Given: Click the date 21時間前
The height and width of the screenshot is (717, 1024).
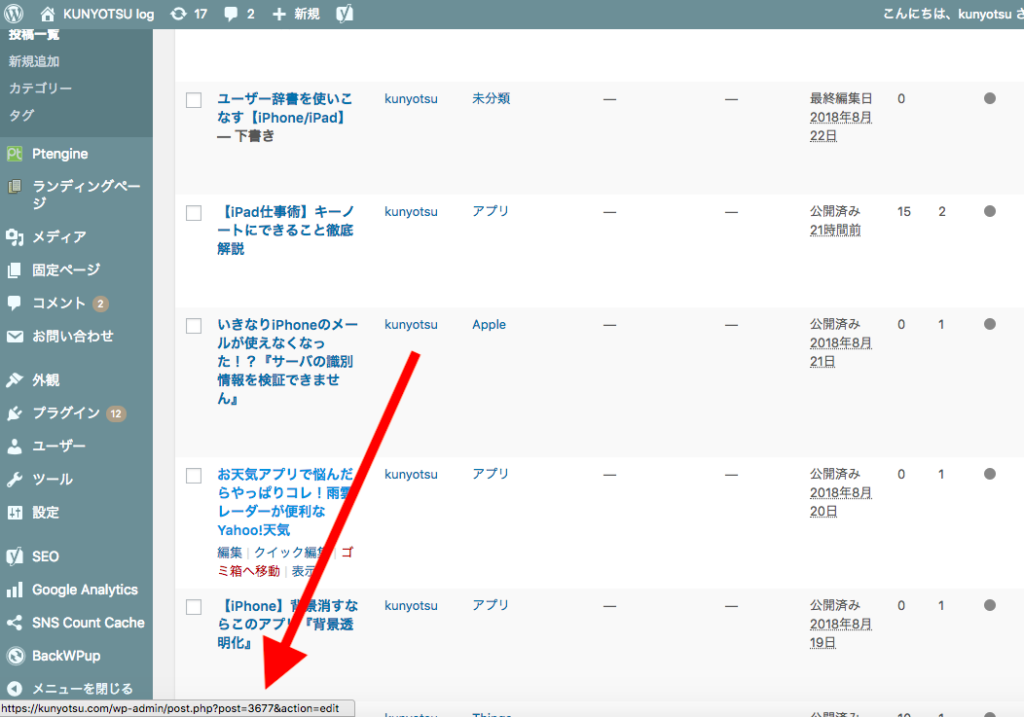Looking at the screenshot, I should (835, 230).
